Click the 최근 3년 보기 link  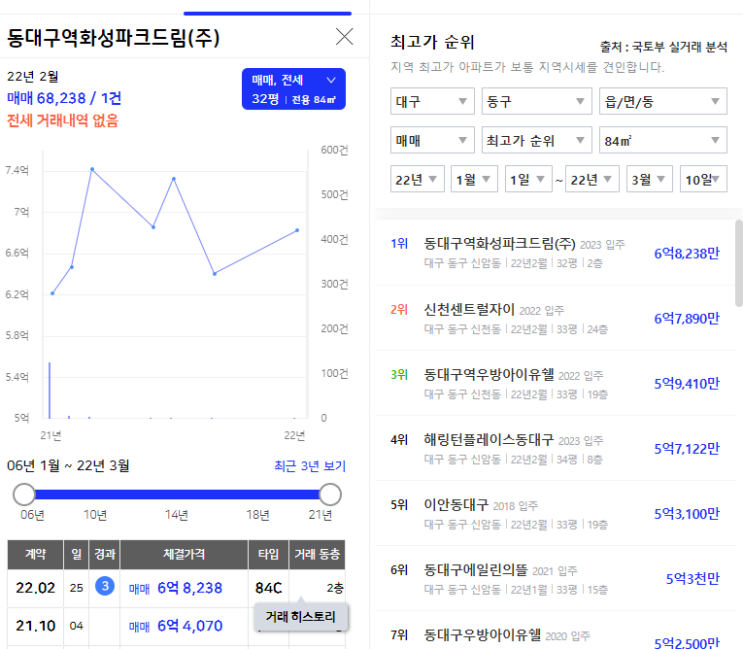310,466
